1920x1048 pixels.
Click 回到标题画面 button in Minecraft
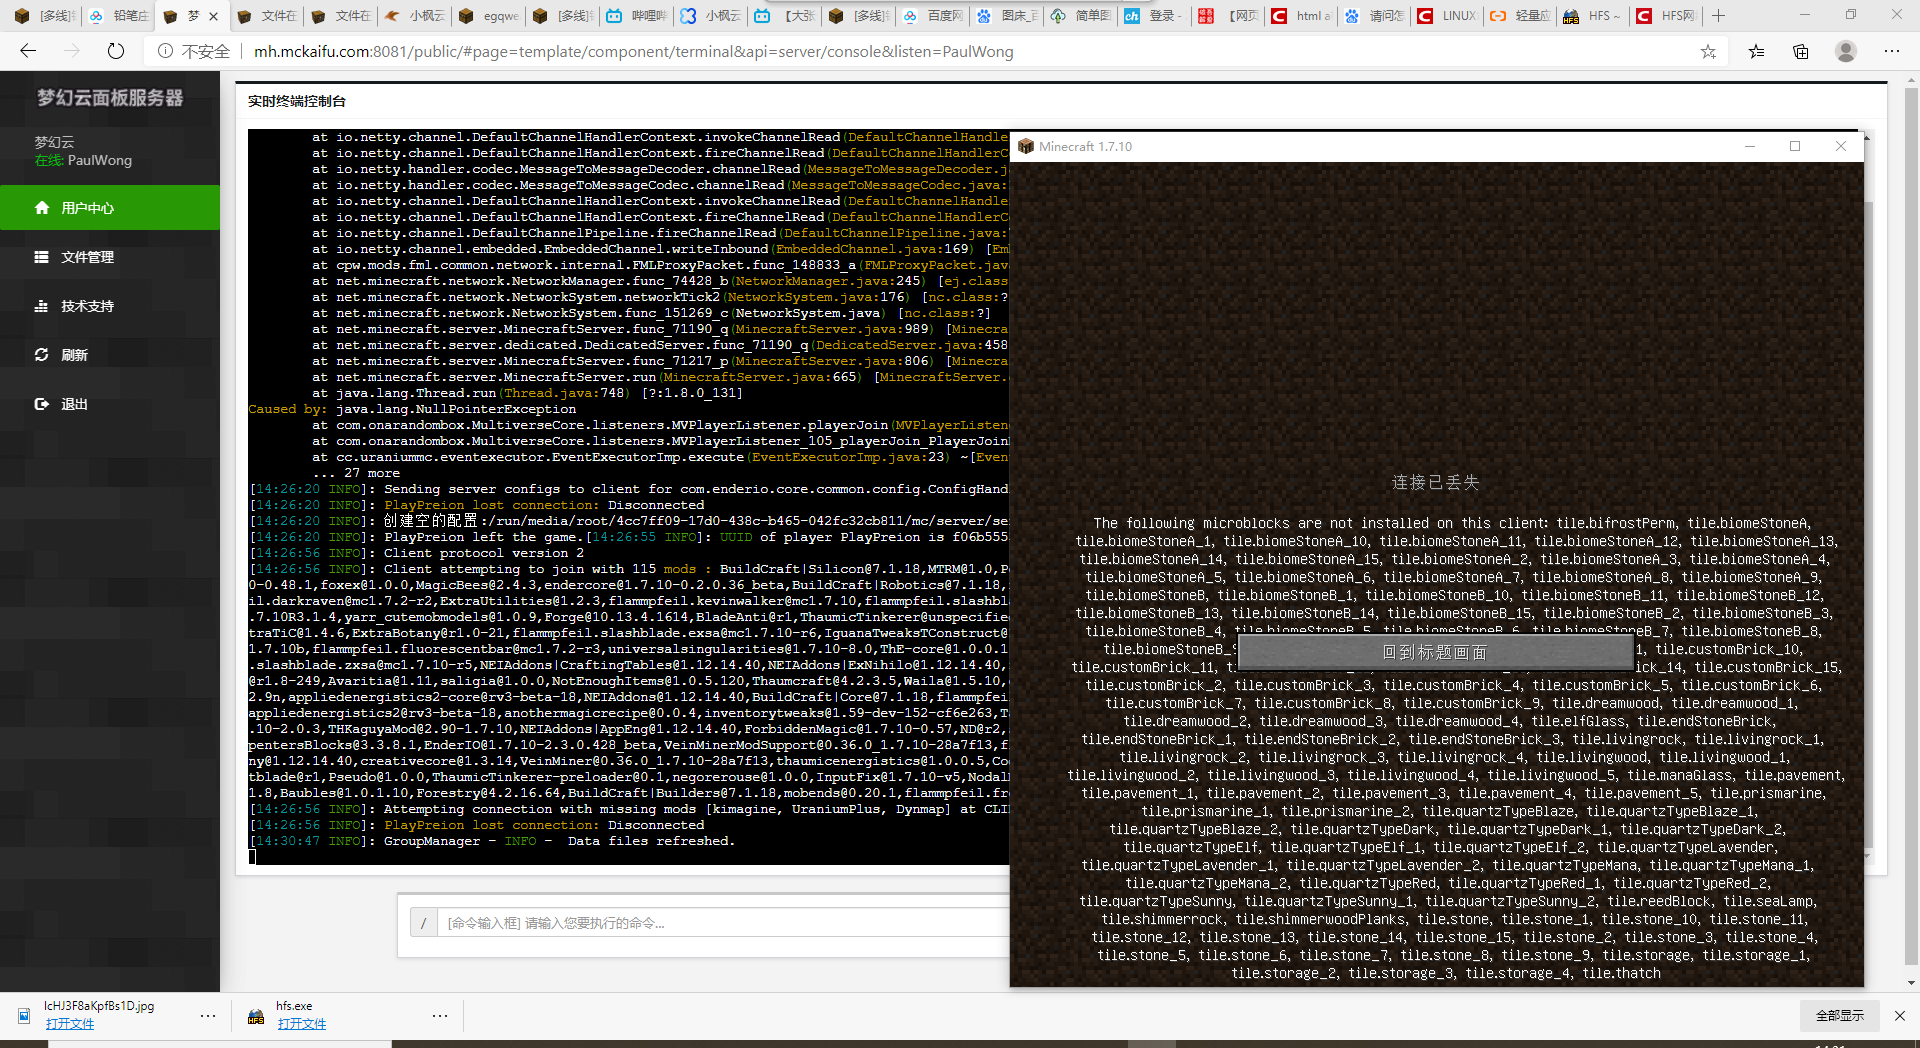click(1435, 652)
